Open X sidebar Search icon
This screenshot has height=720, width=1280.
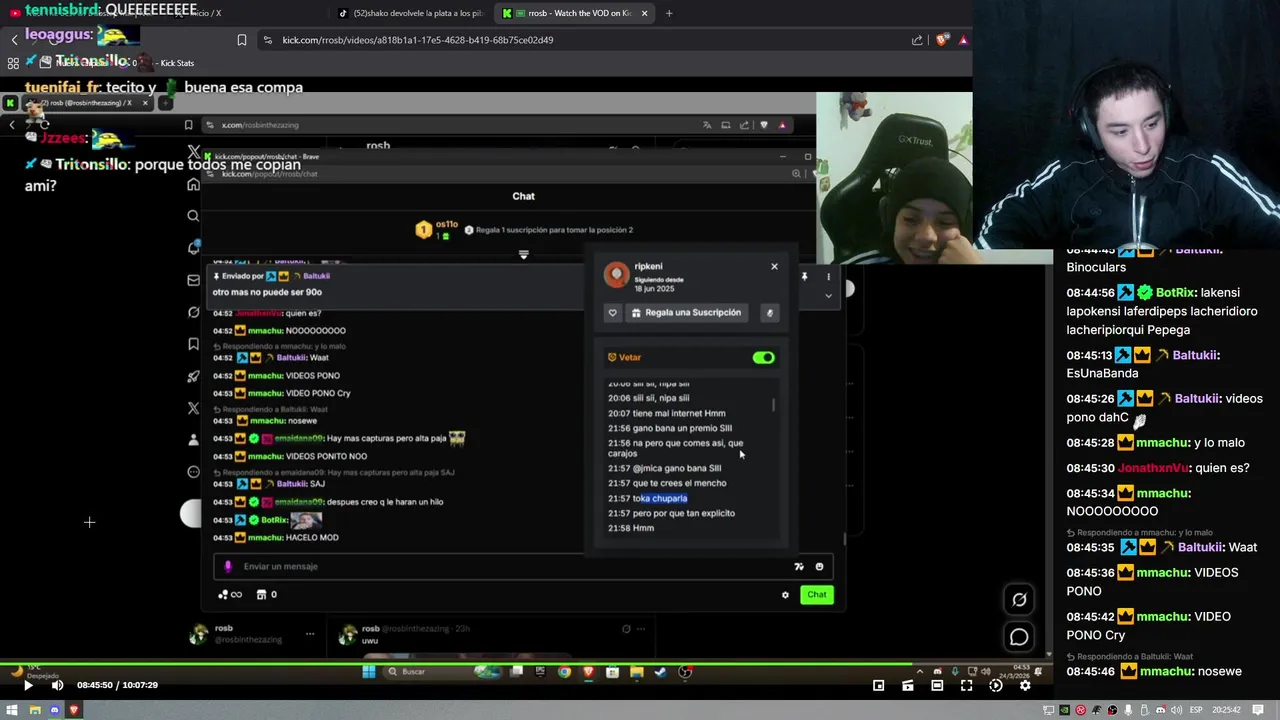pyautogui.click(x=194, y=216)
